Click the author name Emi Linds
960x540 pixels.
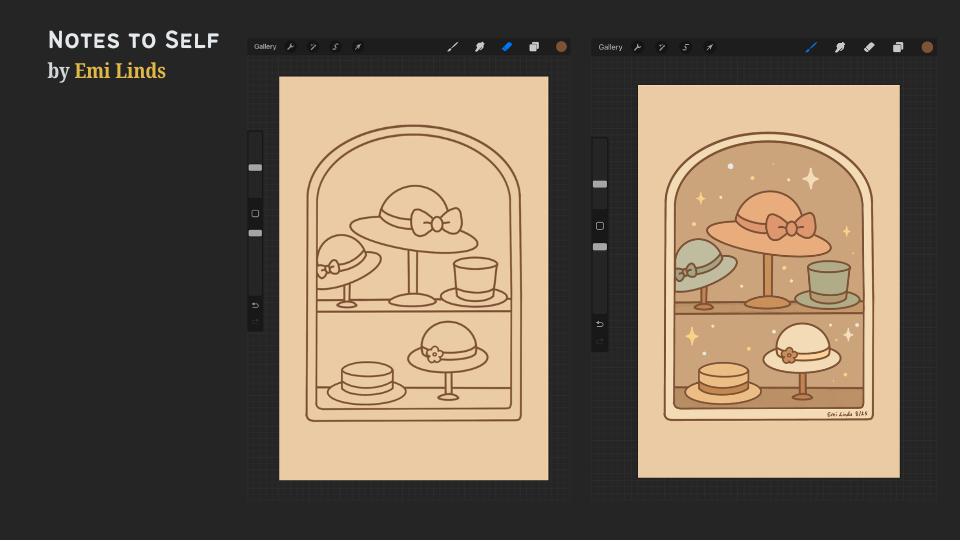point(120,71)
